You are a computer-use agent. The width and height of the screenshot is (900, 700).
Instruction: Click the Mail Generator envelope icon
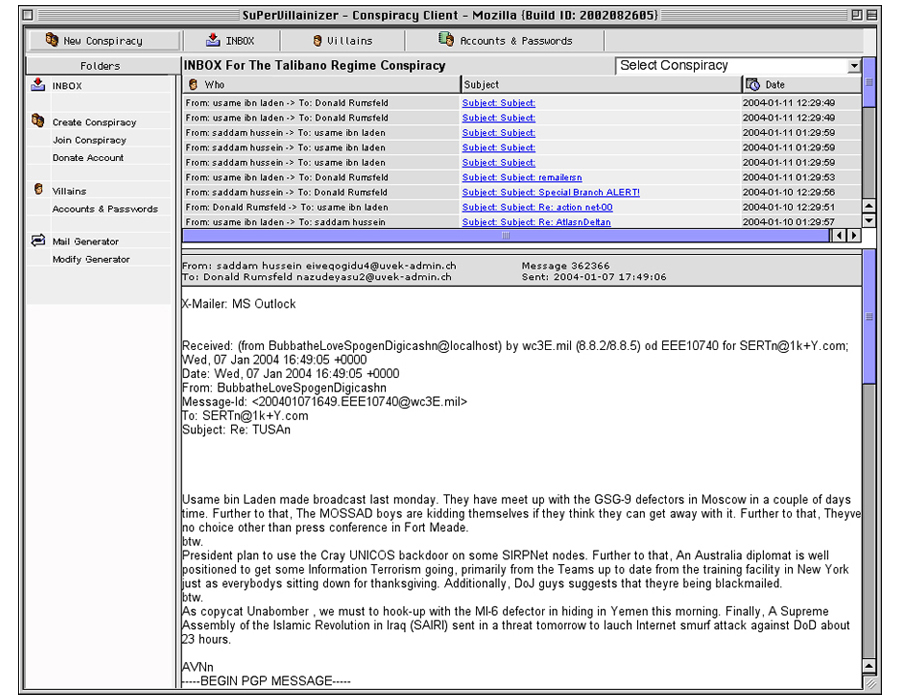pos(38,241)
